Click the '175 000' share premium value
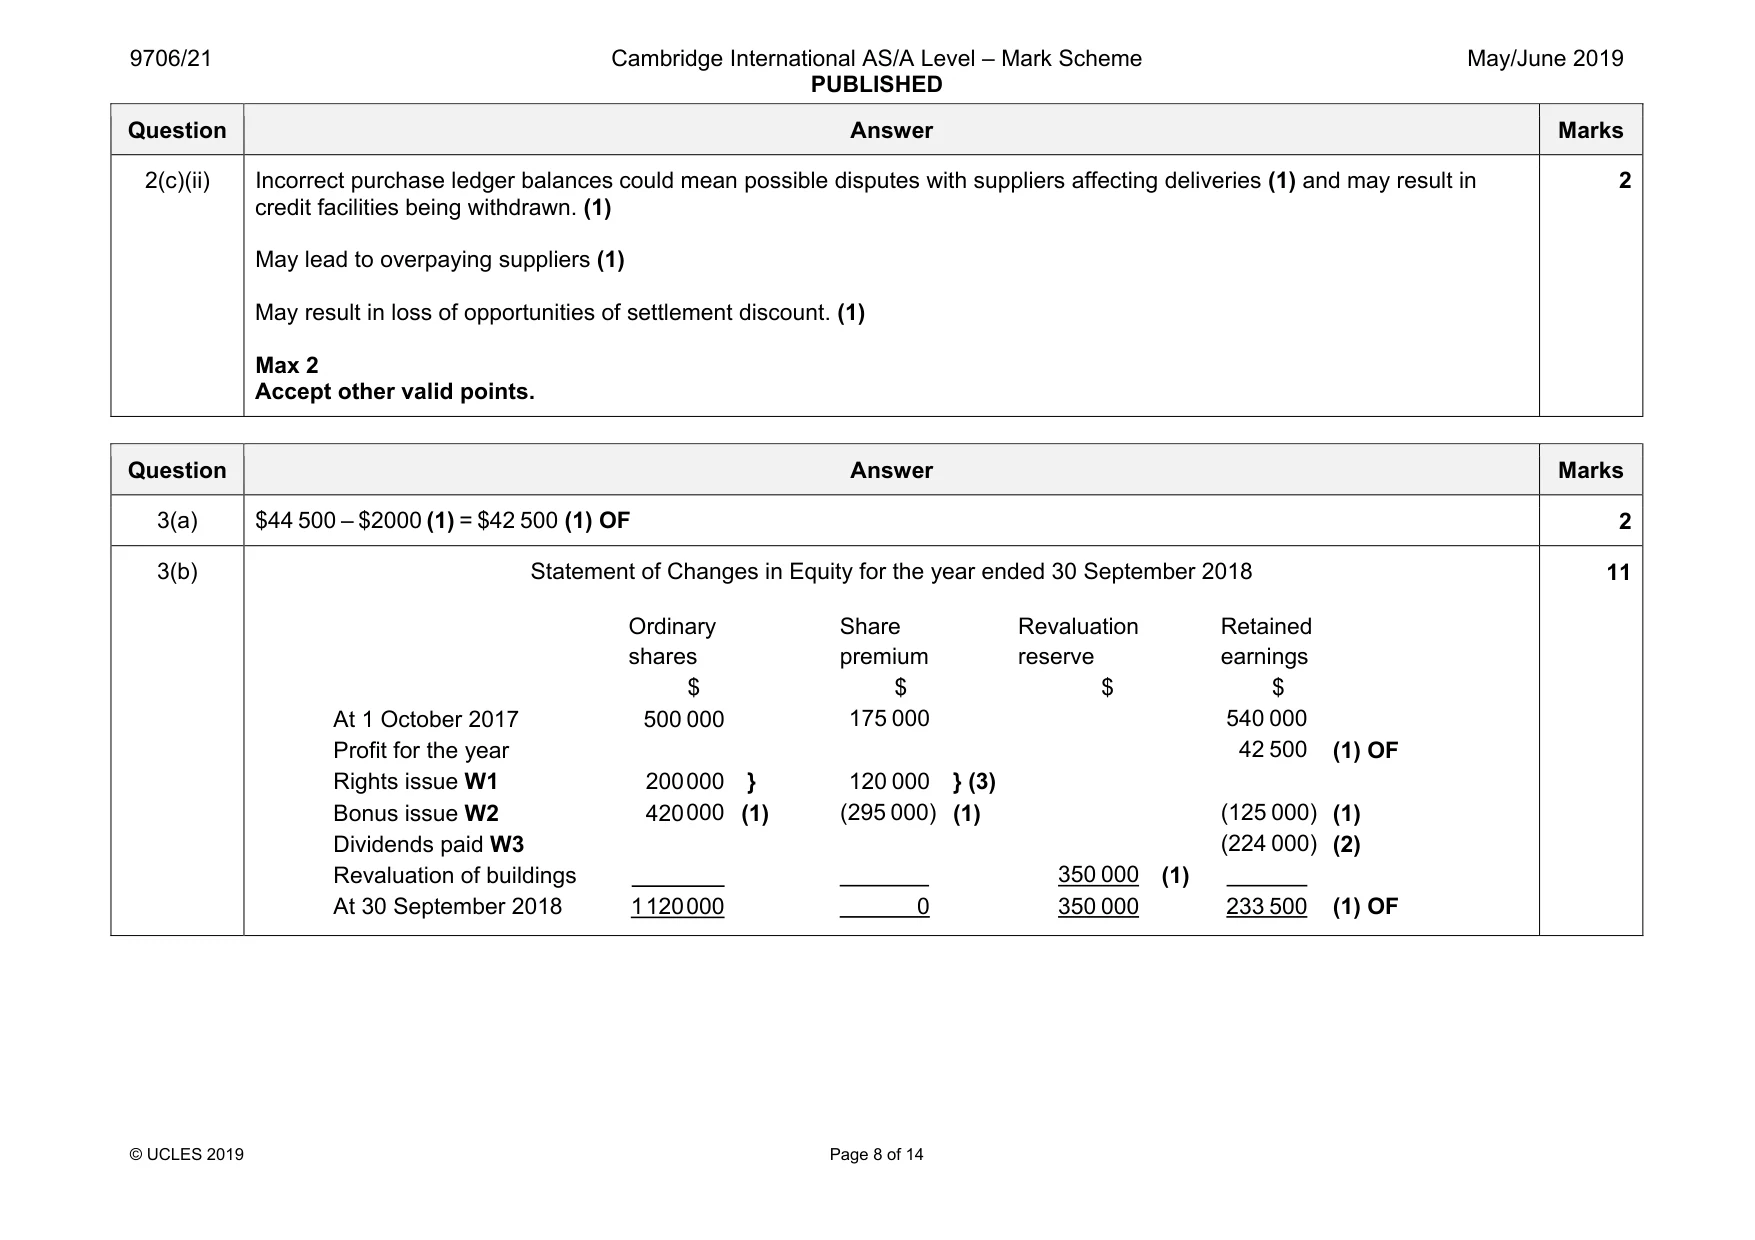The width and height of the screenshot is (1755, 1240). point(889,718)
